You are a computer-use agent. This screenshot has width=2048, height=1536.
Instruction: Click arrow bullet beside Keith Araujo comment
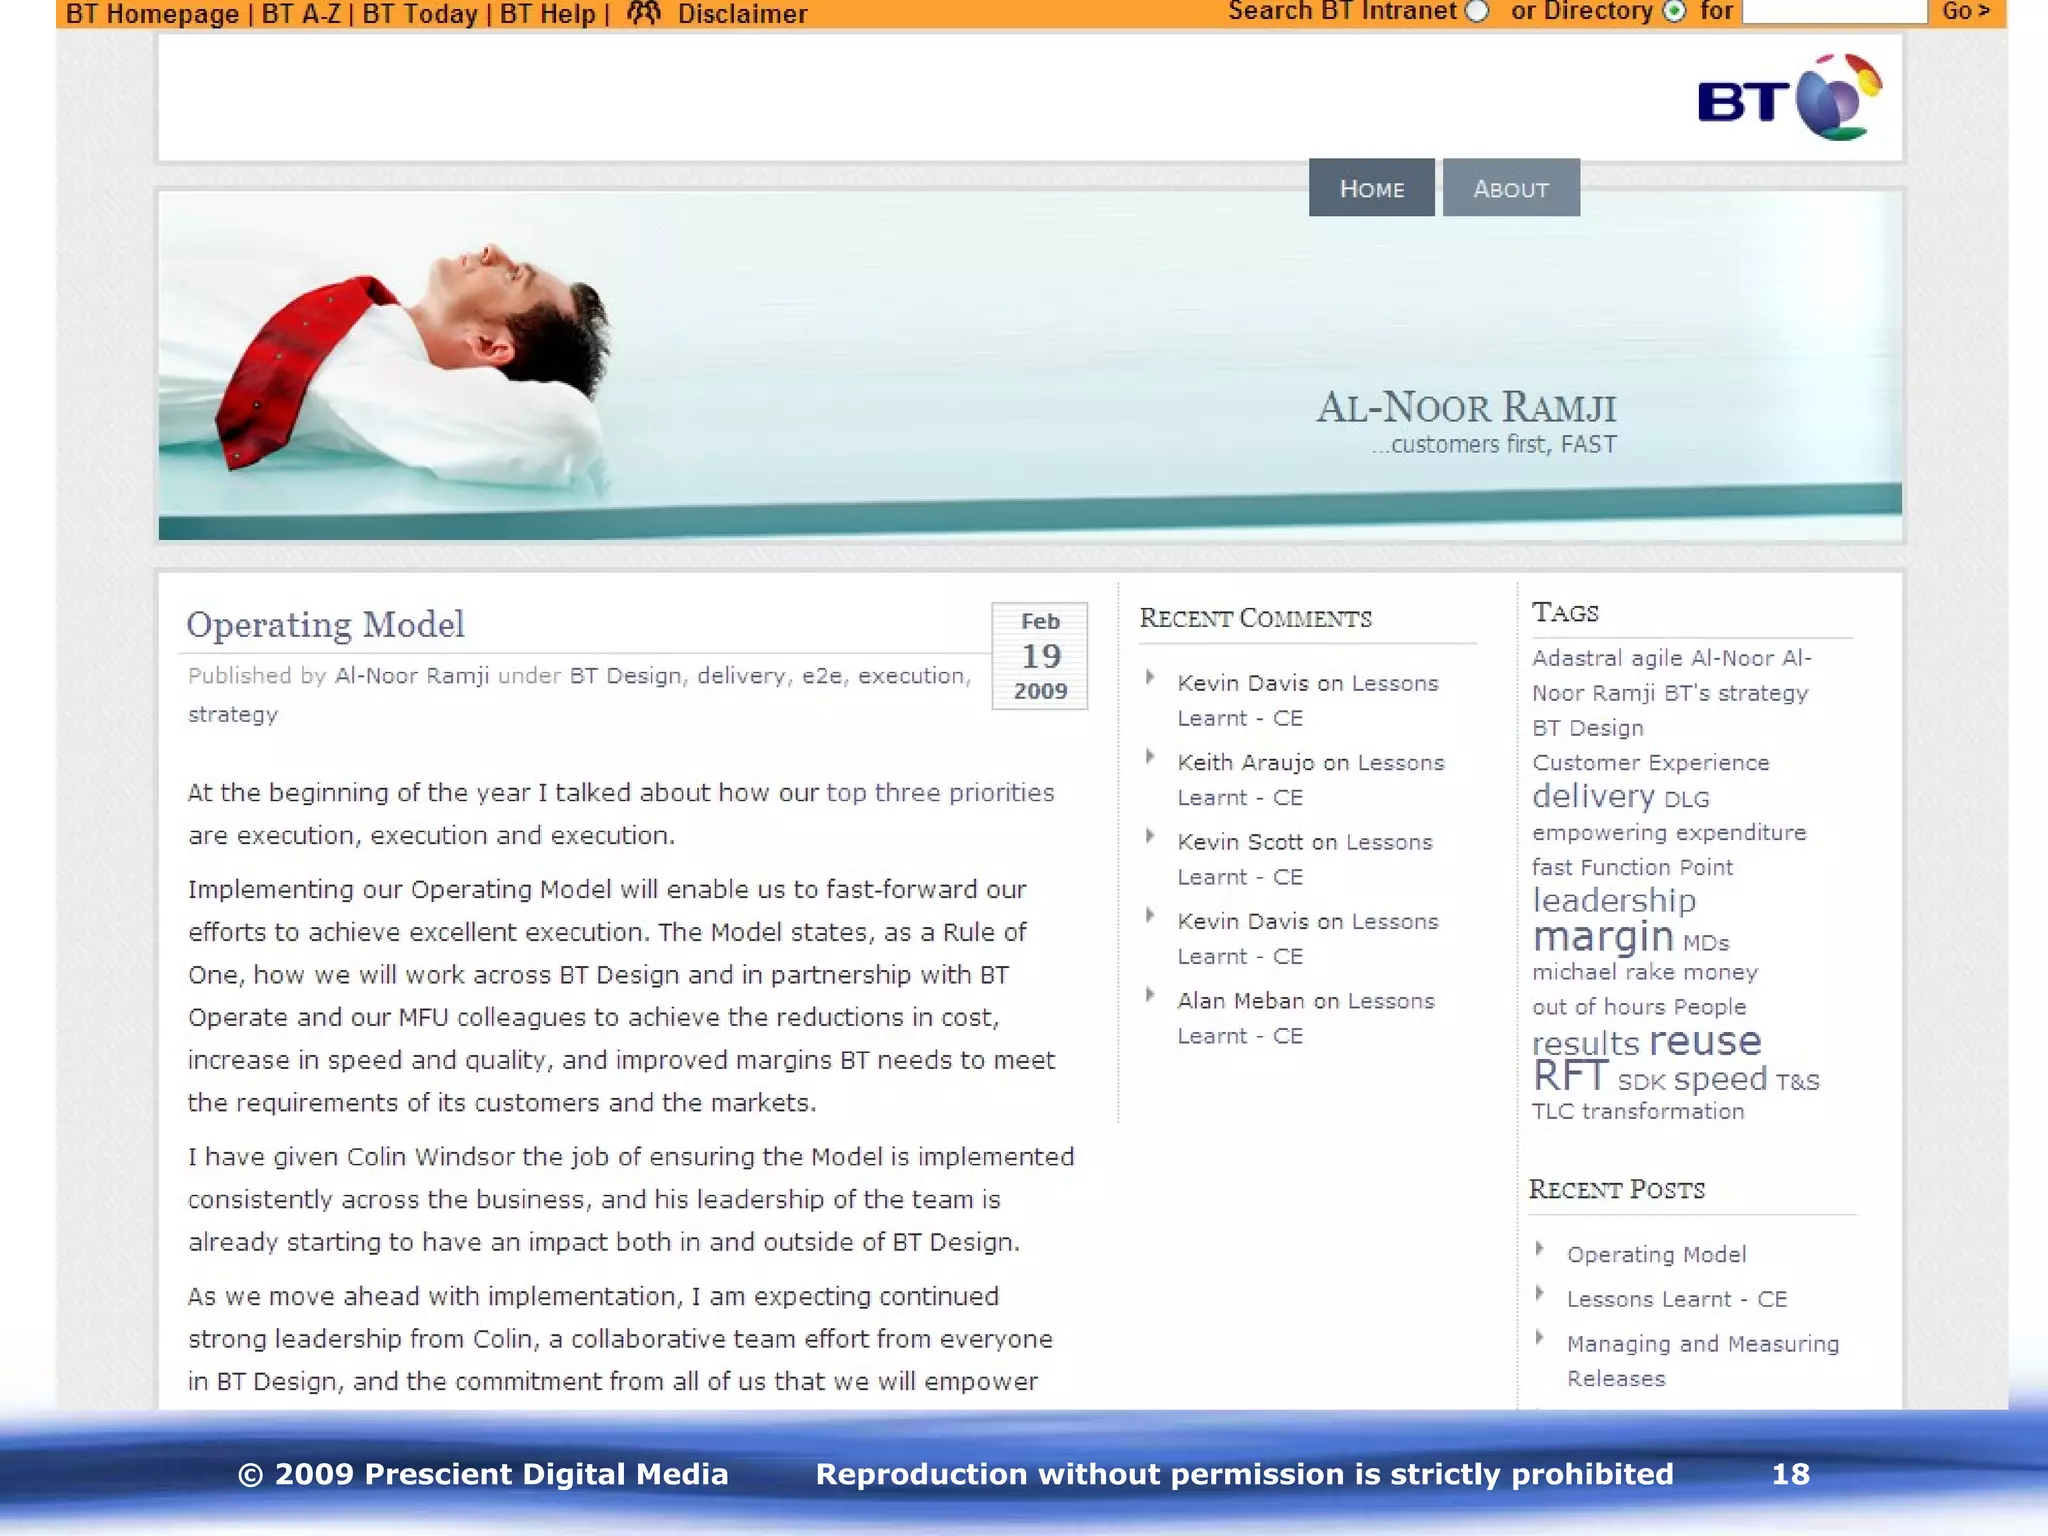click(1150, 757)
